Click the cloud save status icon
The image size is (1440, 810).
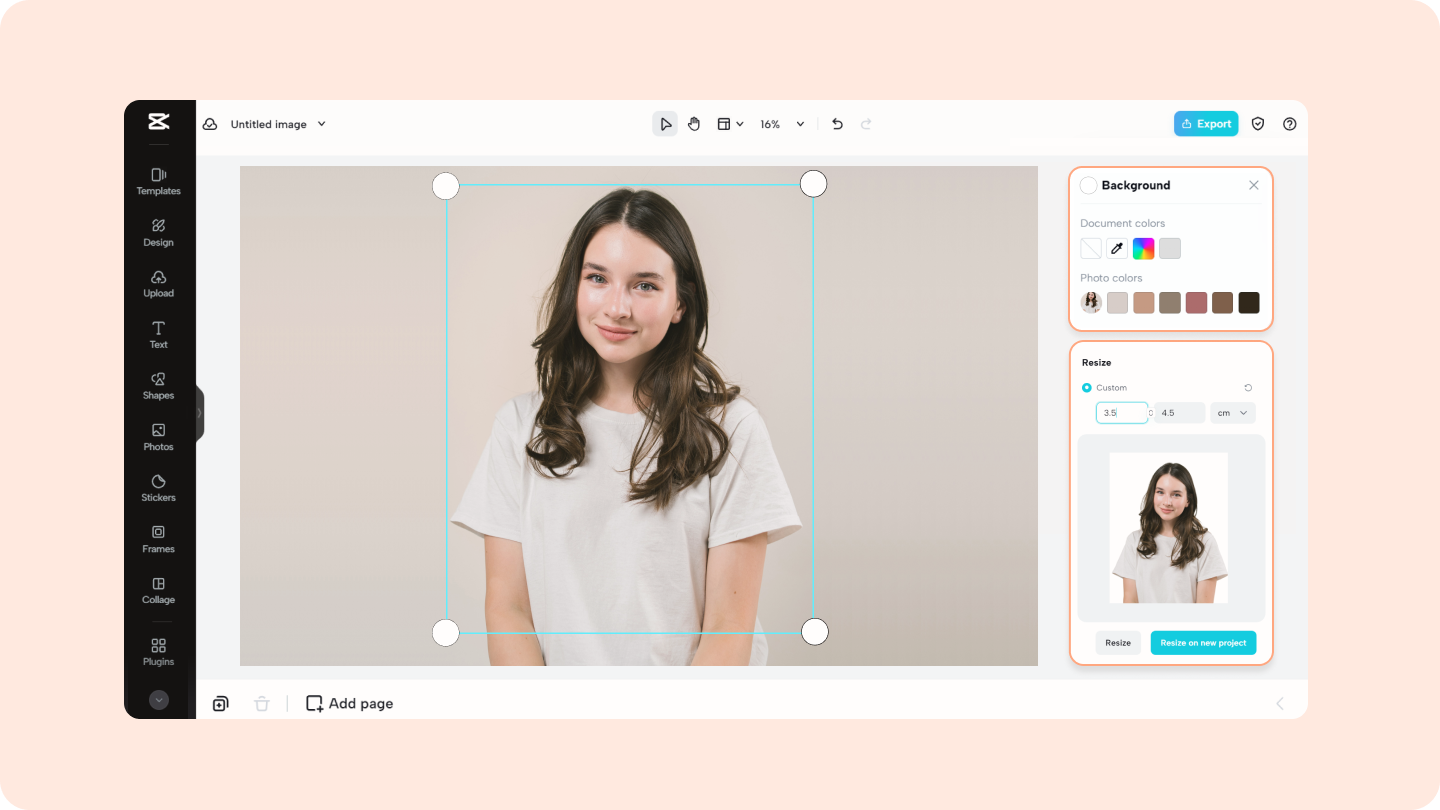pos(210,124)
